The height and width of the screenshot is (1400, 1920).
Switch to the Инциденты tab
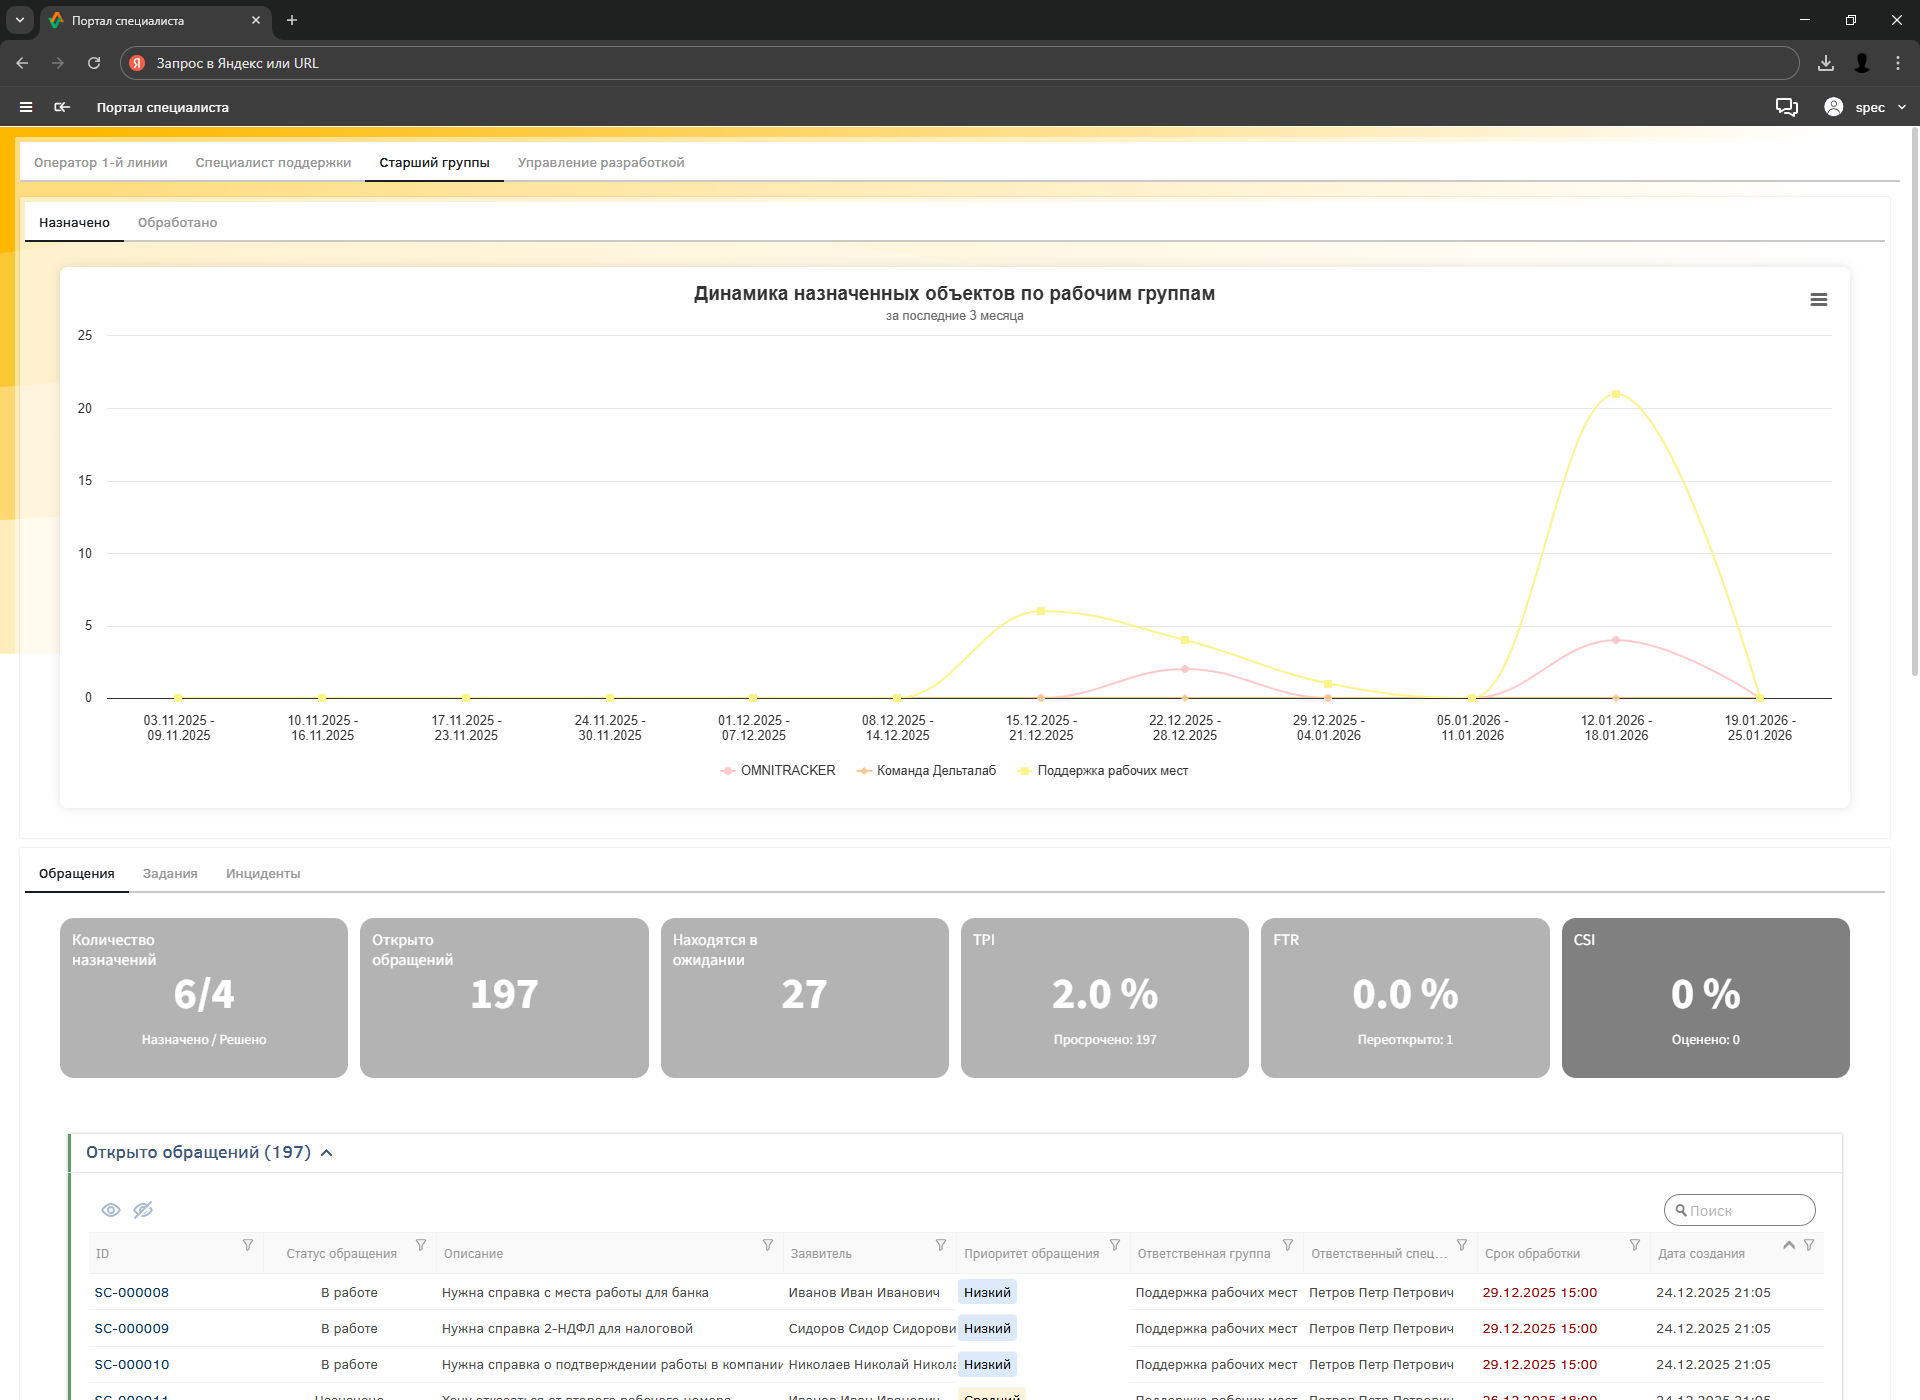(x=263, y=874)
